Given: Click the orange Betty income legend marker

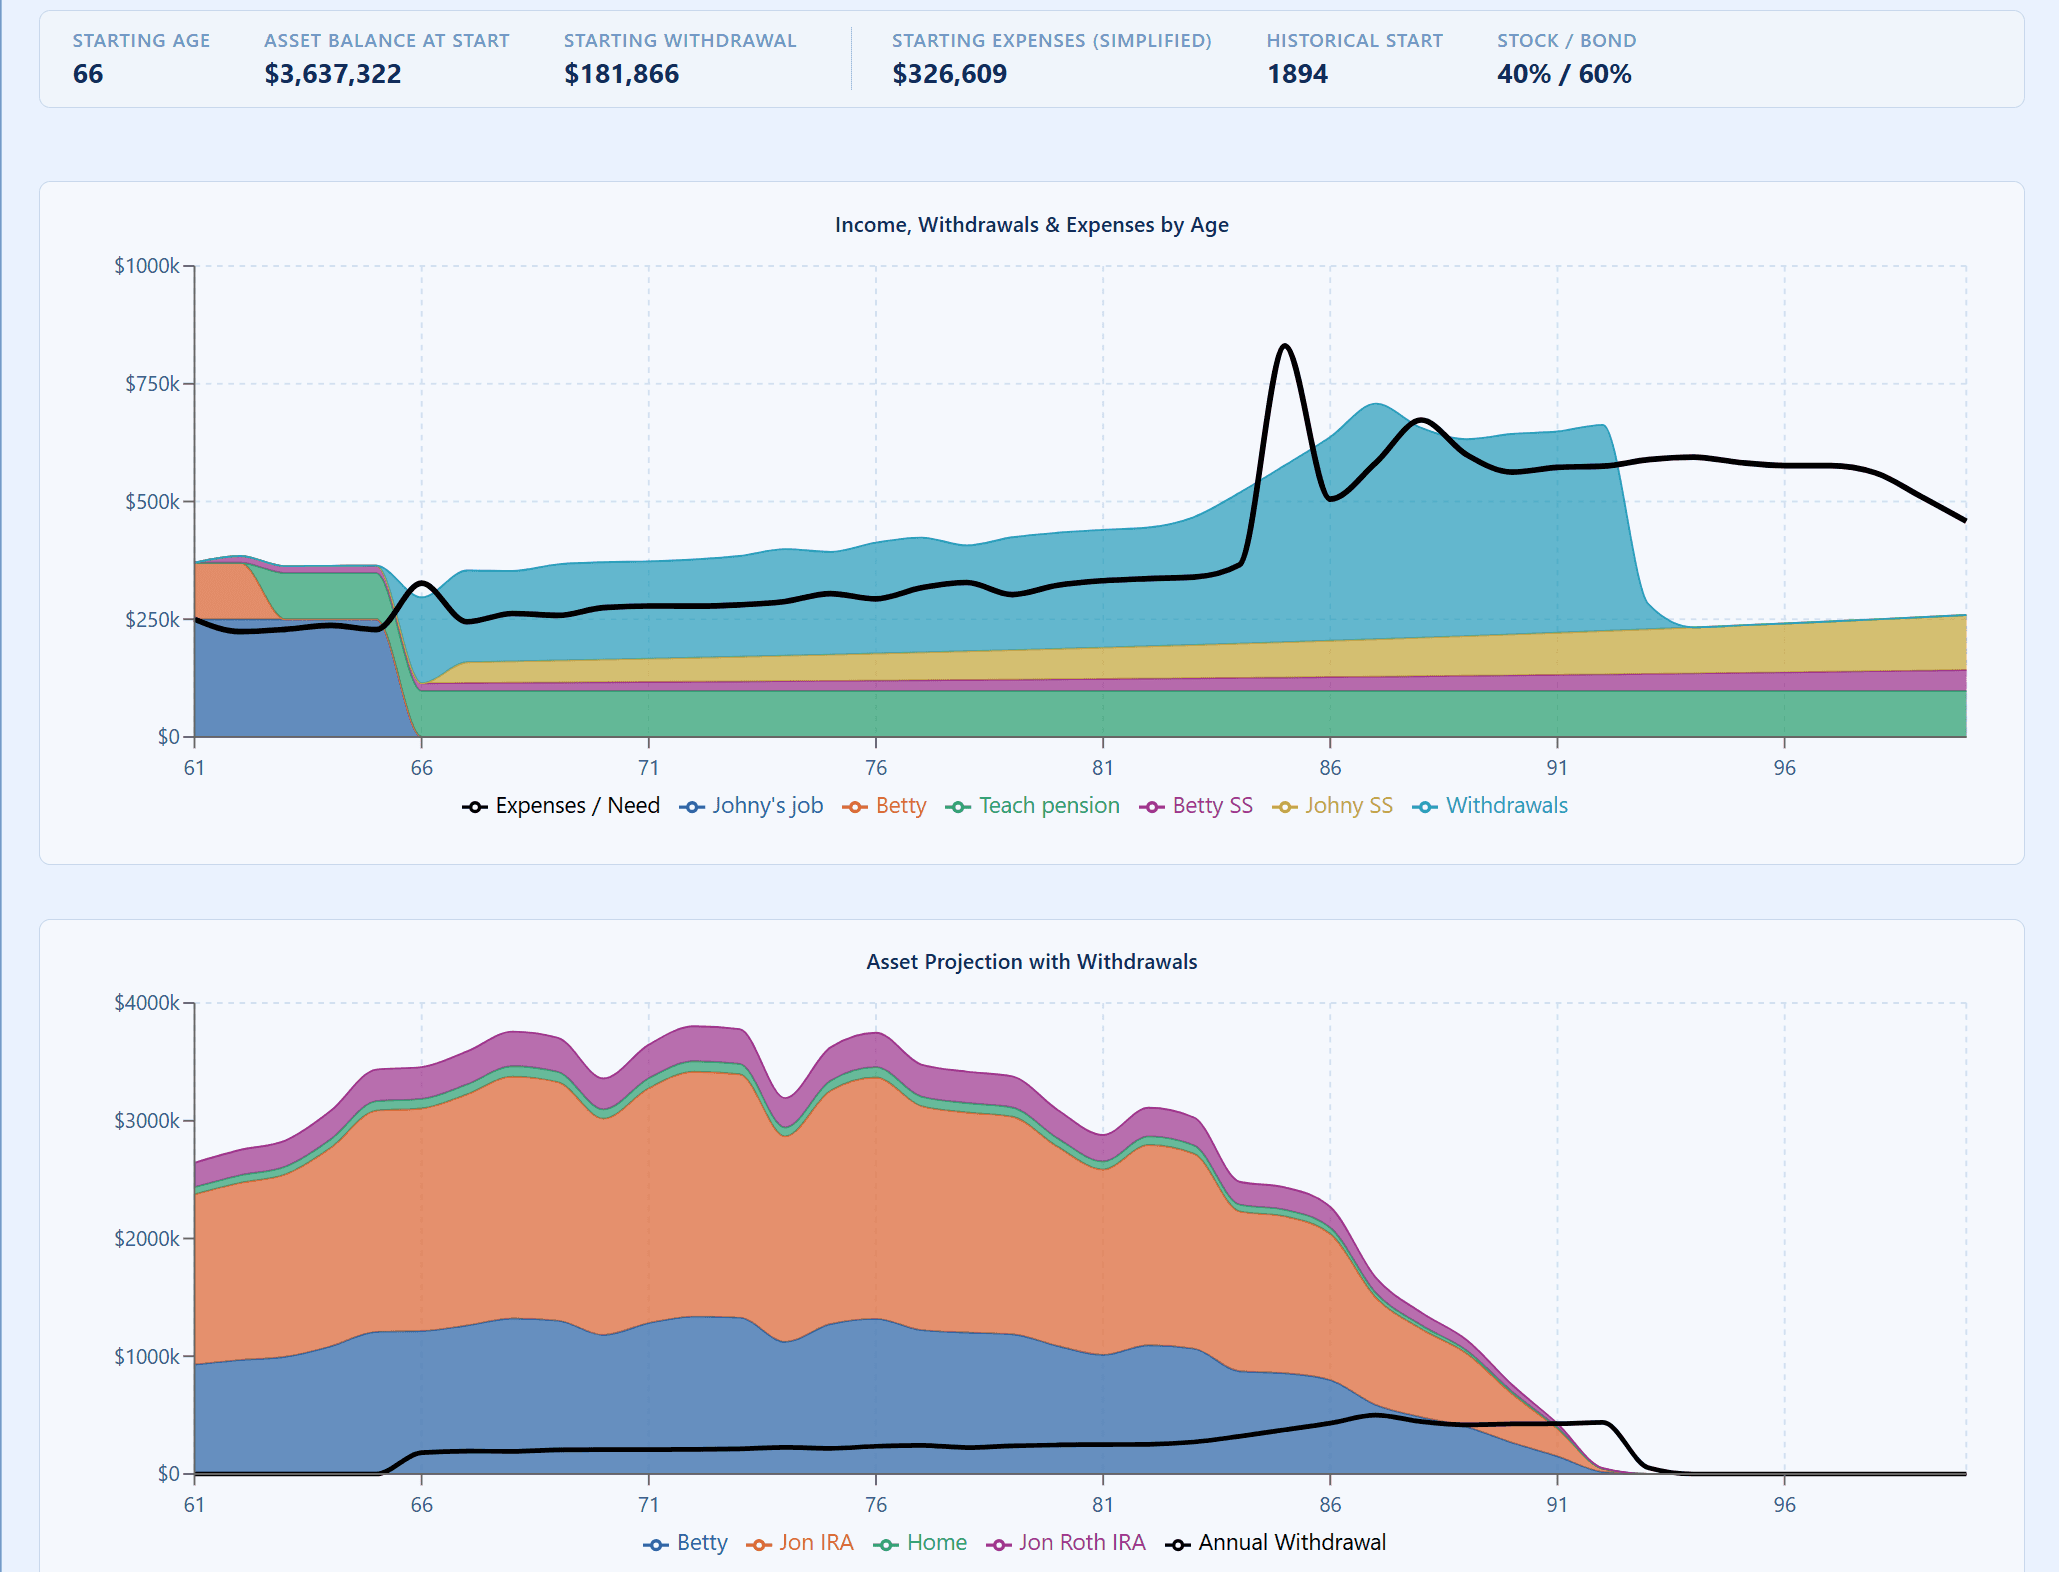Looking at the screenshot, I should coord(854,807).
